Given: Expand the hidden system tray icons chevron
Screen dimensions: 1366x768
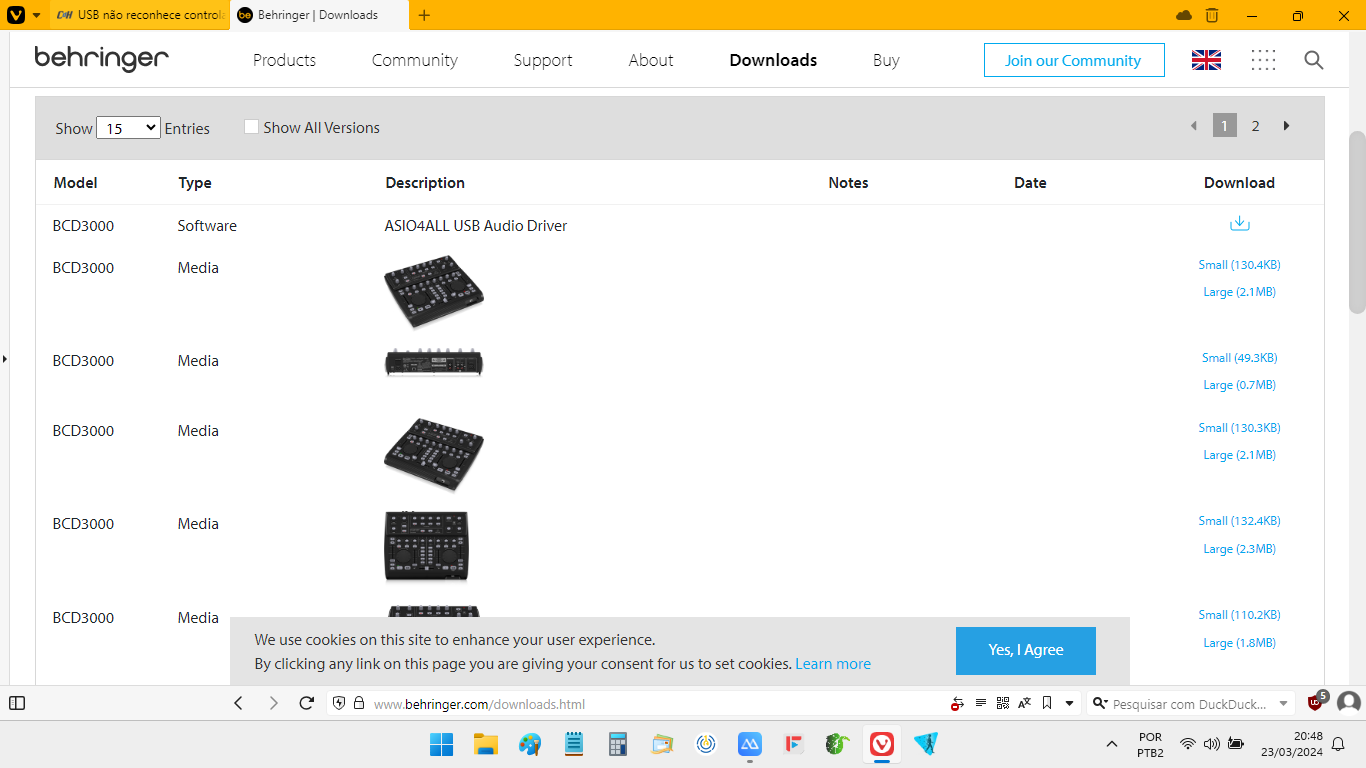Looking at the screenshot, I should tap(1111, 744).
